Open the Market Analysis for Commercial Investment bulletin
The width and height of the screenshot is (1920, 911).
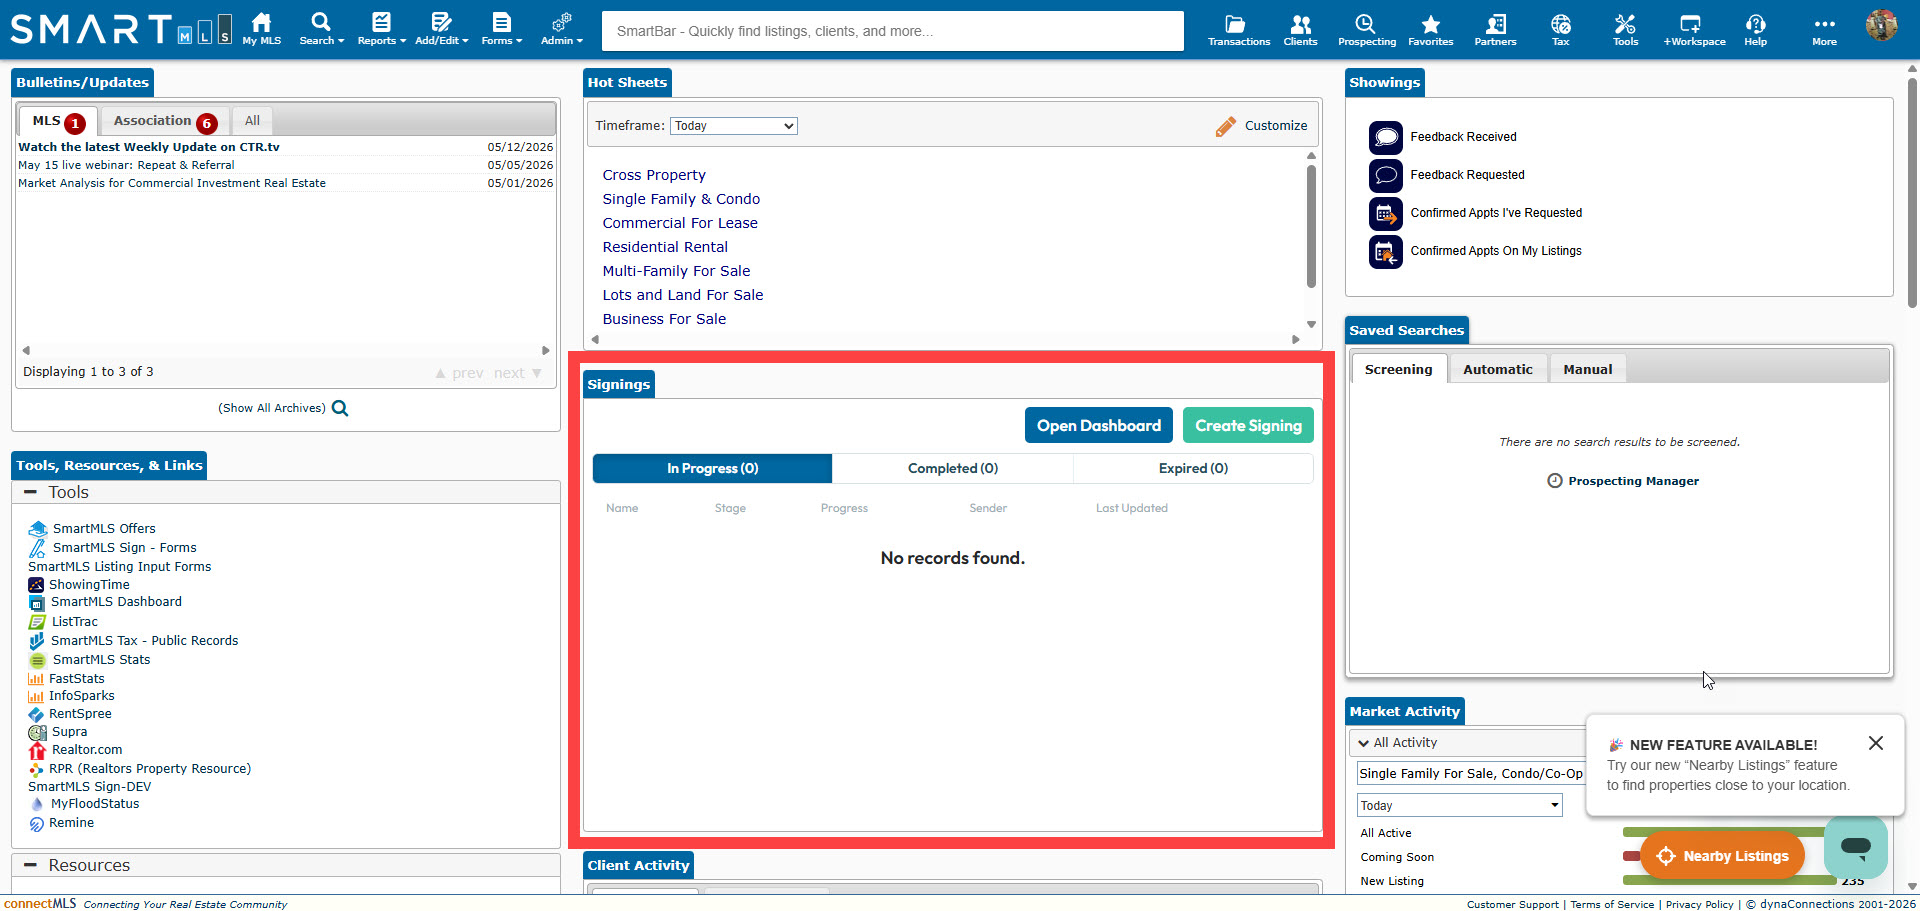172,183
